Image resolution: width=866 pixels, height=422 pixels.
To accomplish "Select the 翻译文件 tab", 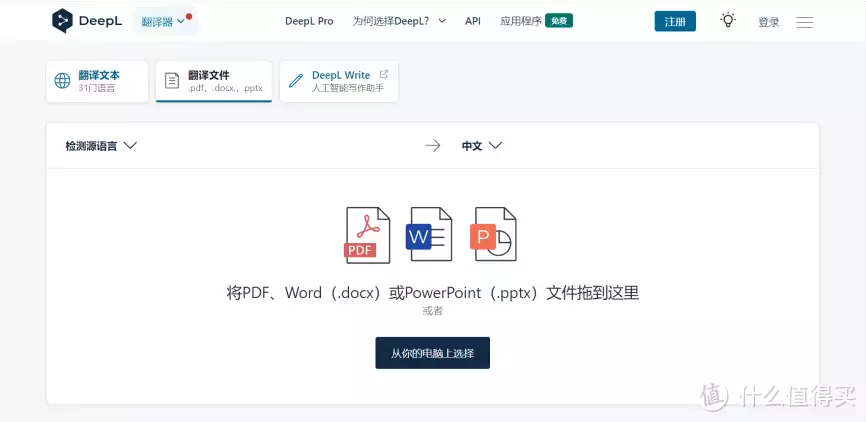I will click(x=214, y=81).
